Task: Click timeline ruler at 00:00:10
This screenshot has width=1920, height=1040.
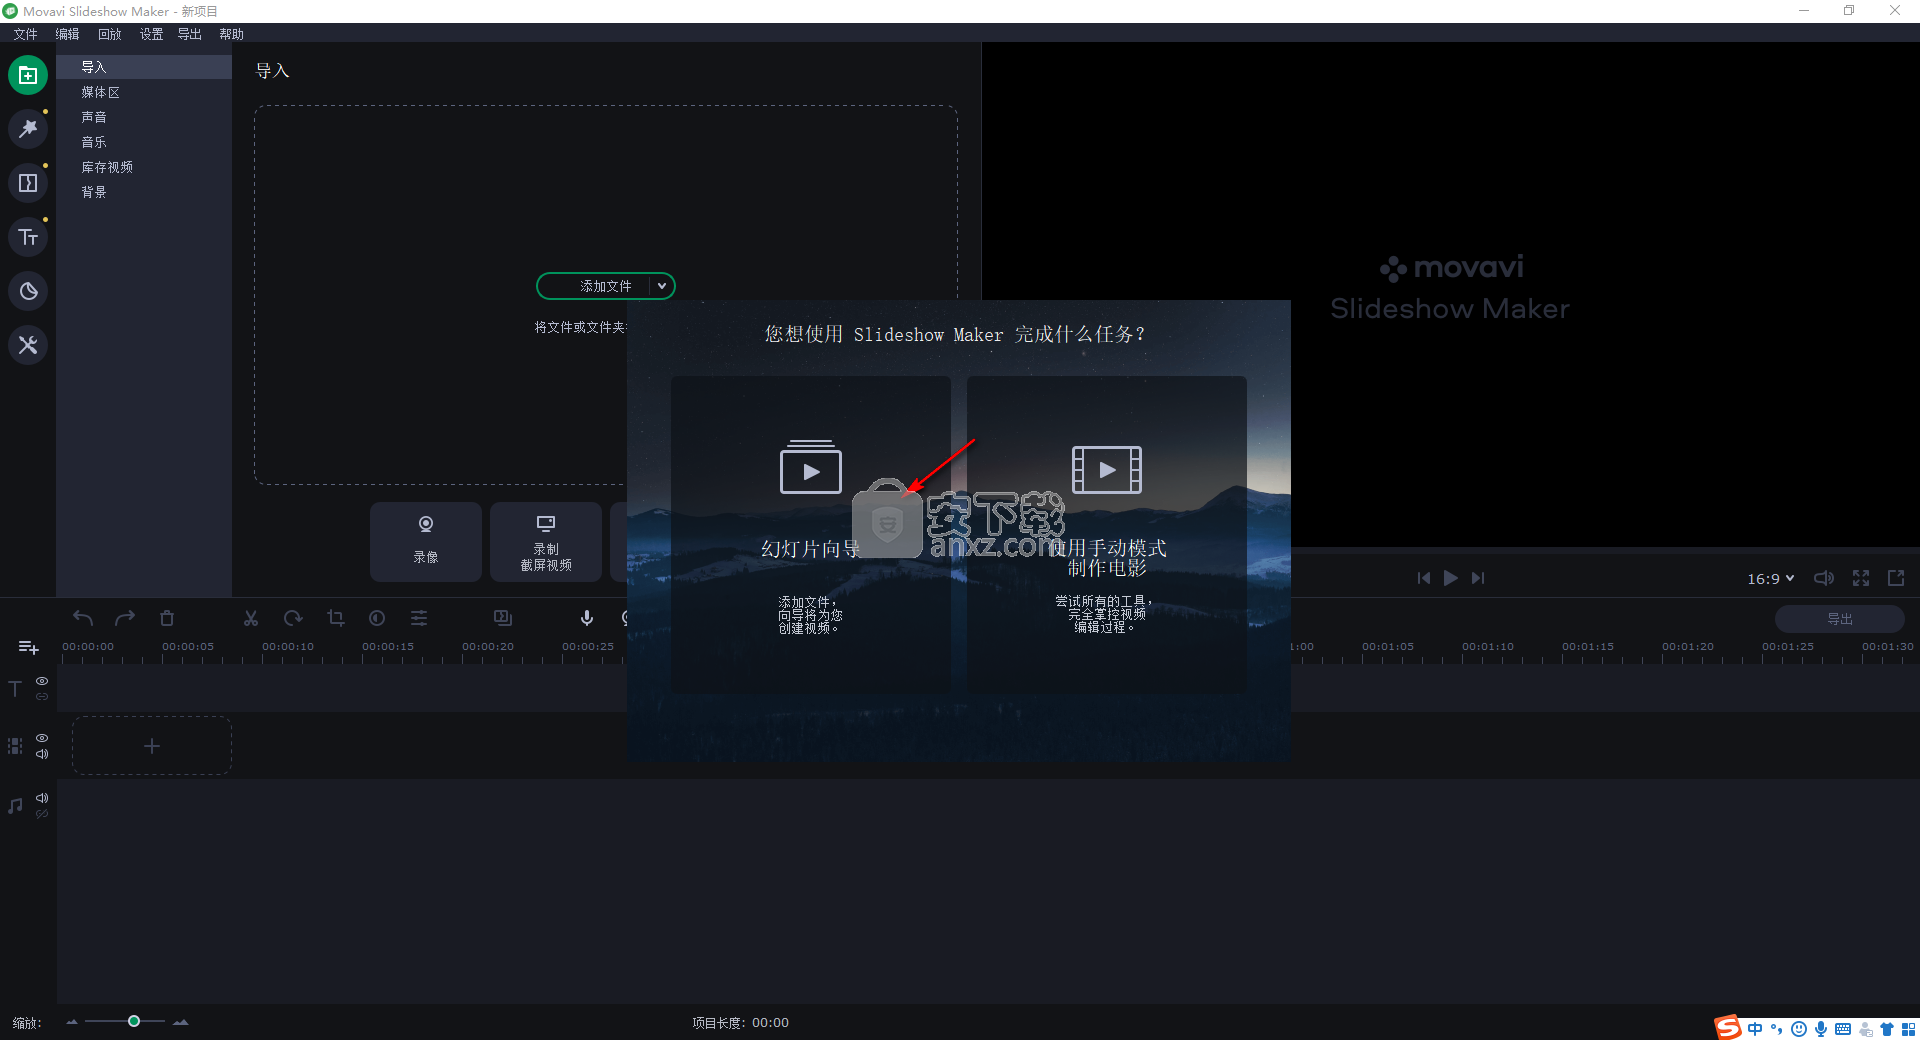Action: click(x=288, y=647)
